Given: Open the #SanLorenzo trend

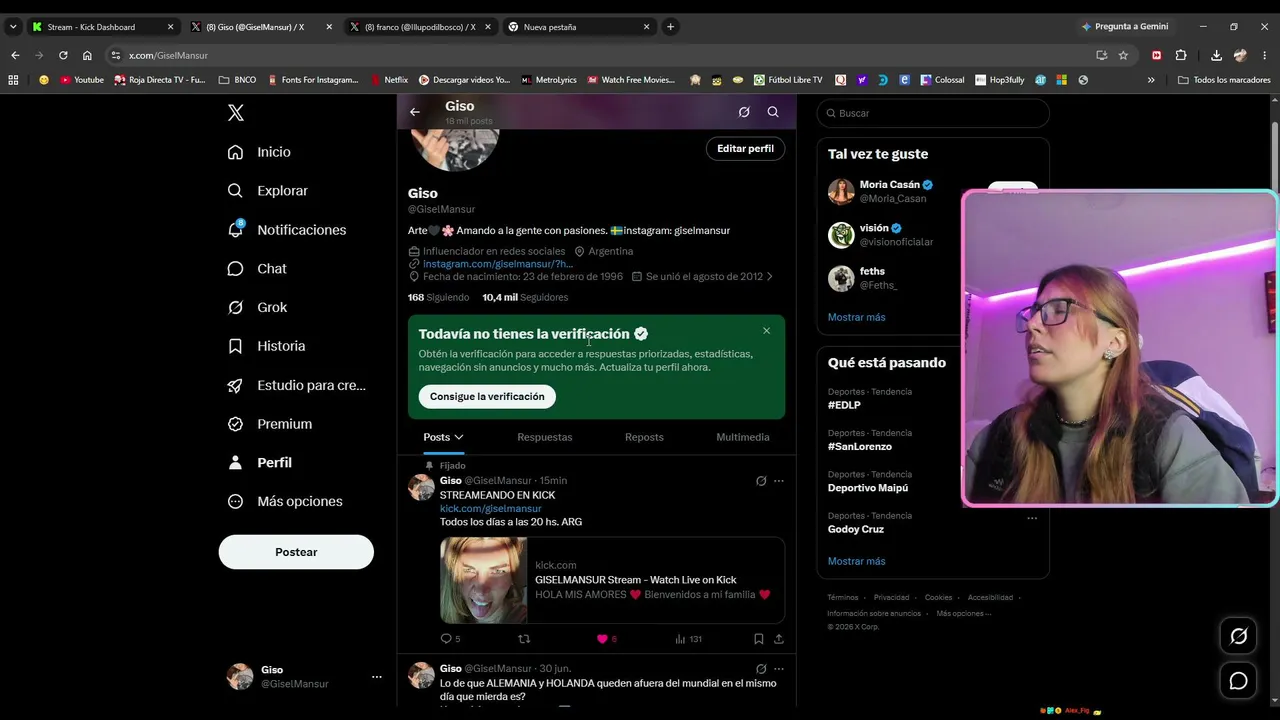Looking at the screenshot, I should (x=860, y=447).
